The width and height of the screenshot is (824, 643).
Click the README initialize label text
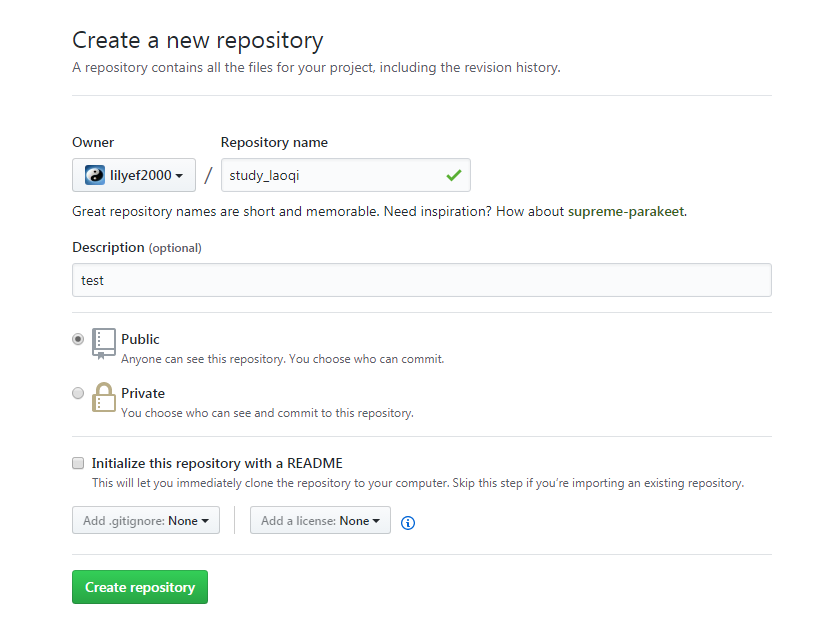coord(217,463)
